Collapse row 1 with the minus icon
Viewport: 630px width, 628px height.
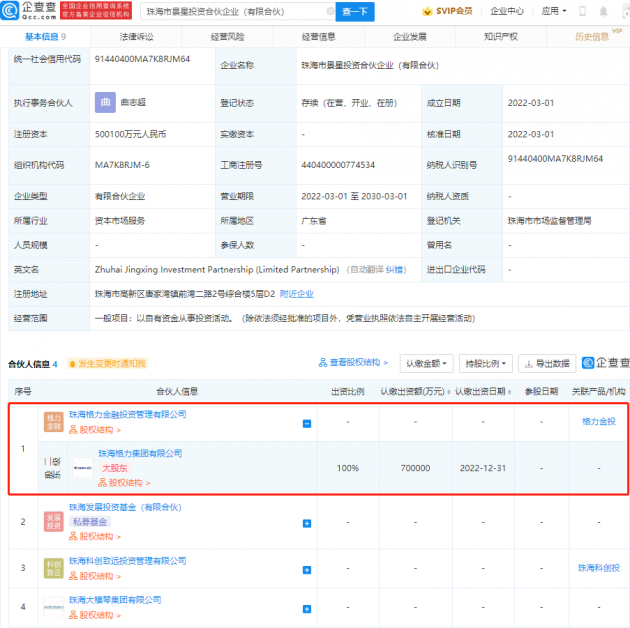coord(307,424)
